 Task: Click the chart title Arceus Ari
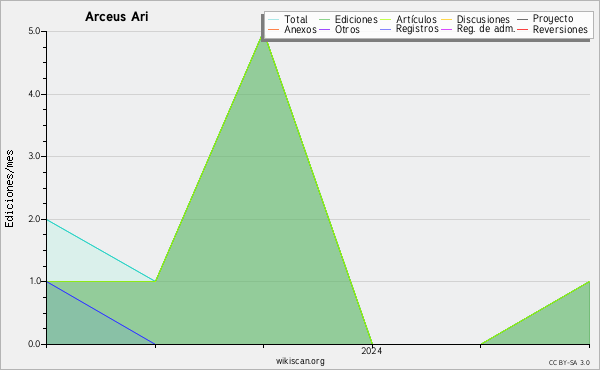[x=117, y=17]
